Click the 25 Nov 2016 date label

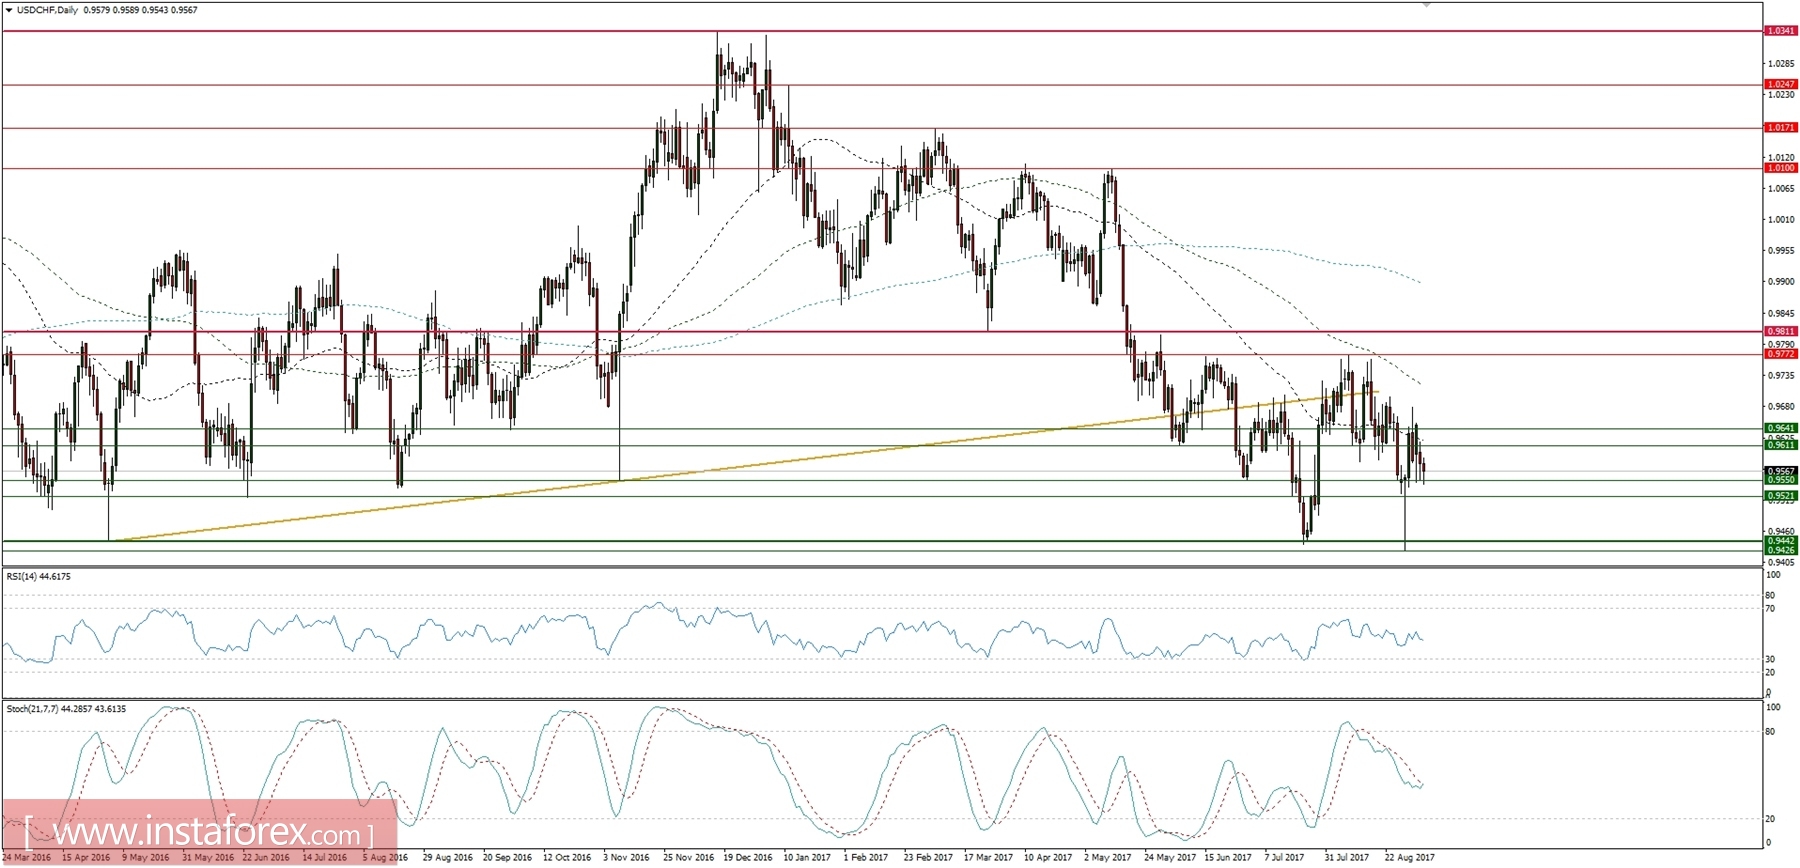688,858
